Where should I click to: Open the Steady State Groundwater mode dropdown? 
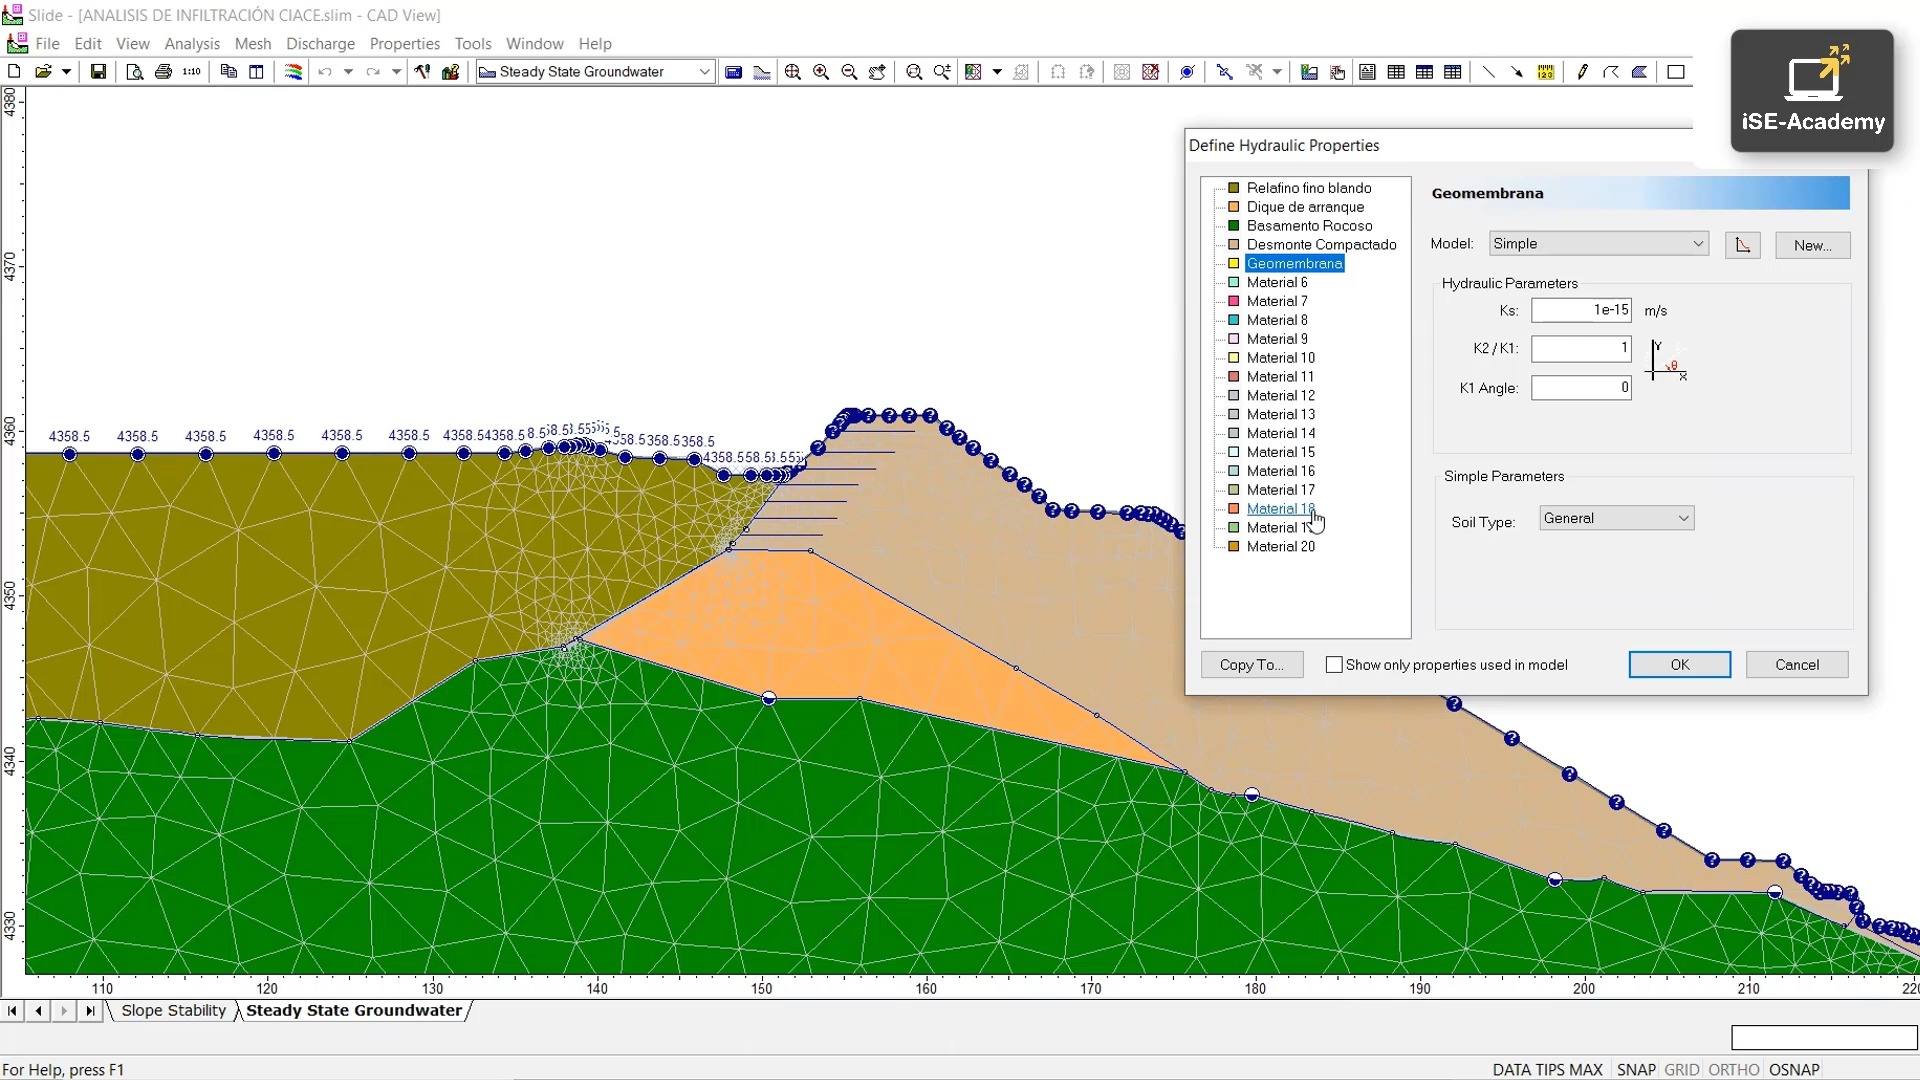(595, 72)
